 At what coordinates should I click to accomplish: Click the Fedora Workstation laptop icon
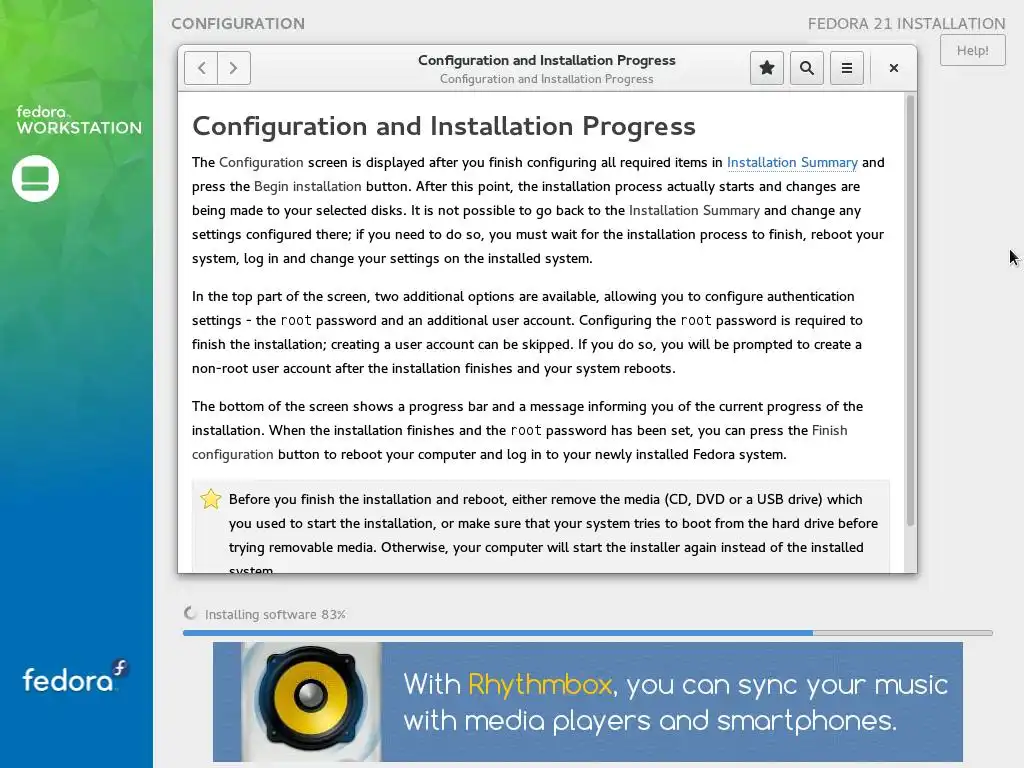coord(35,178)
